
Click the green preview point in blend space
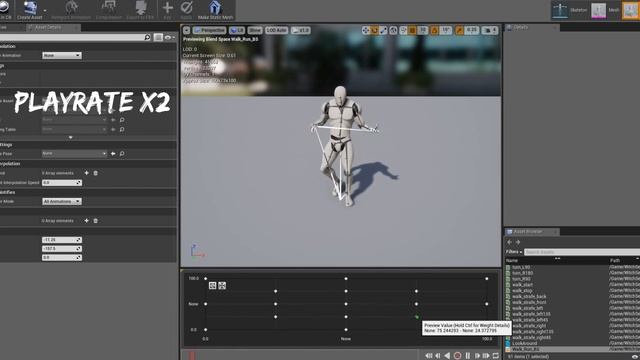tap(417, 317)
